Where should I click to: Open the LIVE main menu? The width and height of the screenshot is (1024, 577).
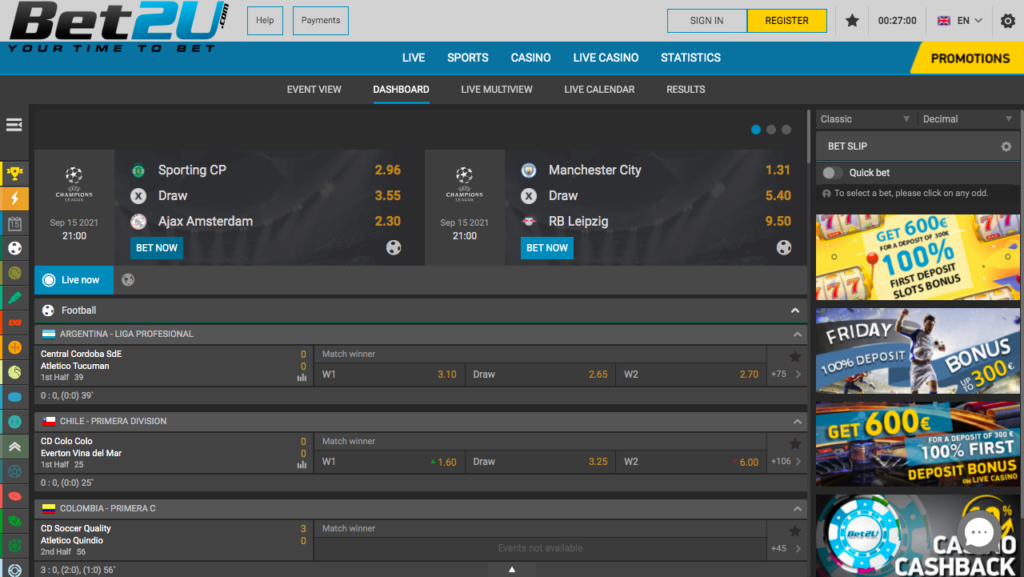tap(413, 57)
